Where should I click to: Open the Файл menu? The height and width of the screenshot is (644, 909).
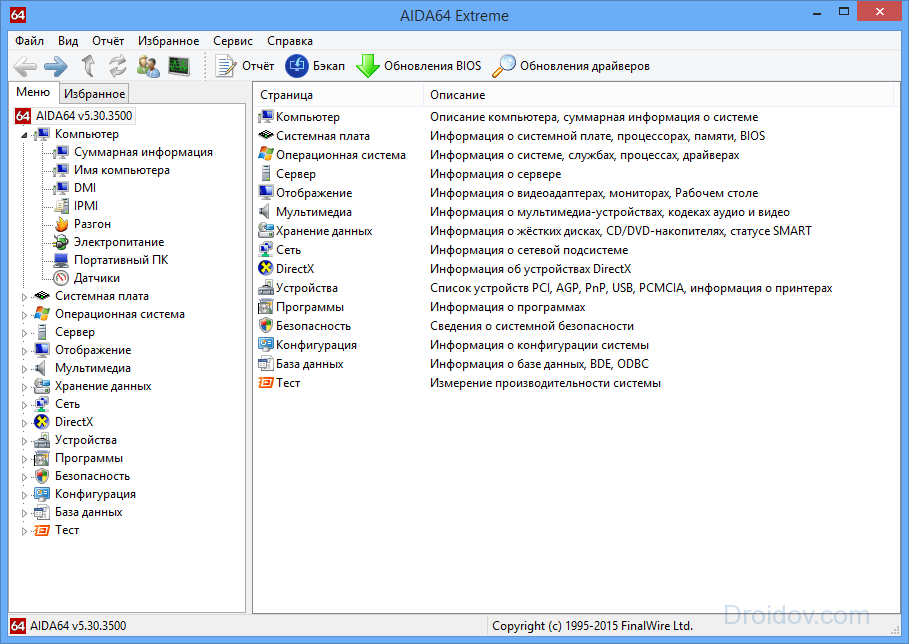pyautogui.click(x=30, y=41)
